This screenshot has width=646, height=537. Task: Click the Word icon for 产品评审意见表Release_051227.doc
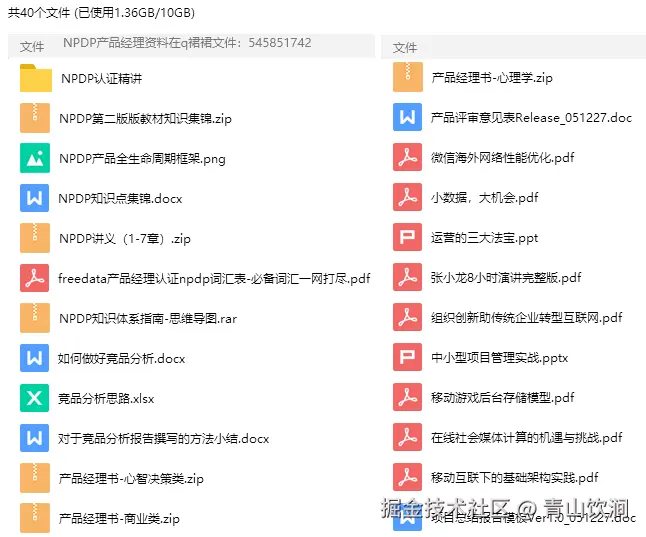click(407, 117)
